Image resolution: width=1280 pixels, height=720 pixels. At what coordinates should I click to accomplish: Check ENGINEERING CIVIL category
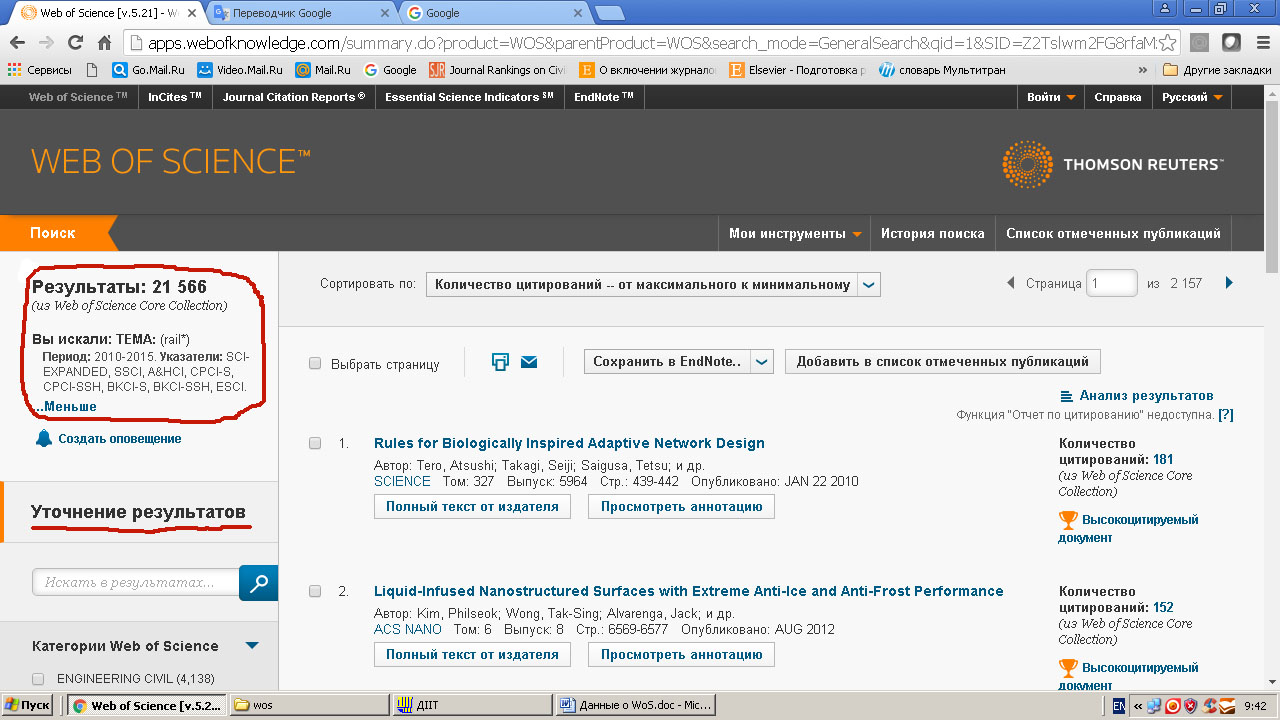pos(39,679)
